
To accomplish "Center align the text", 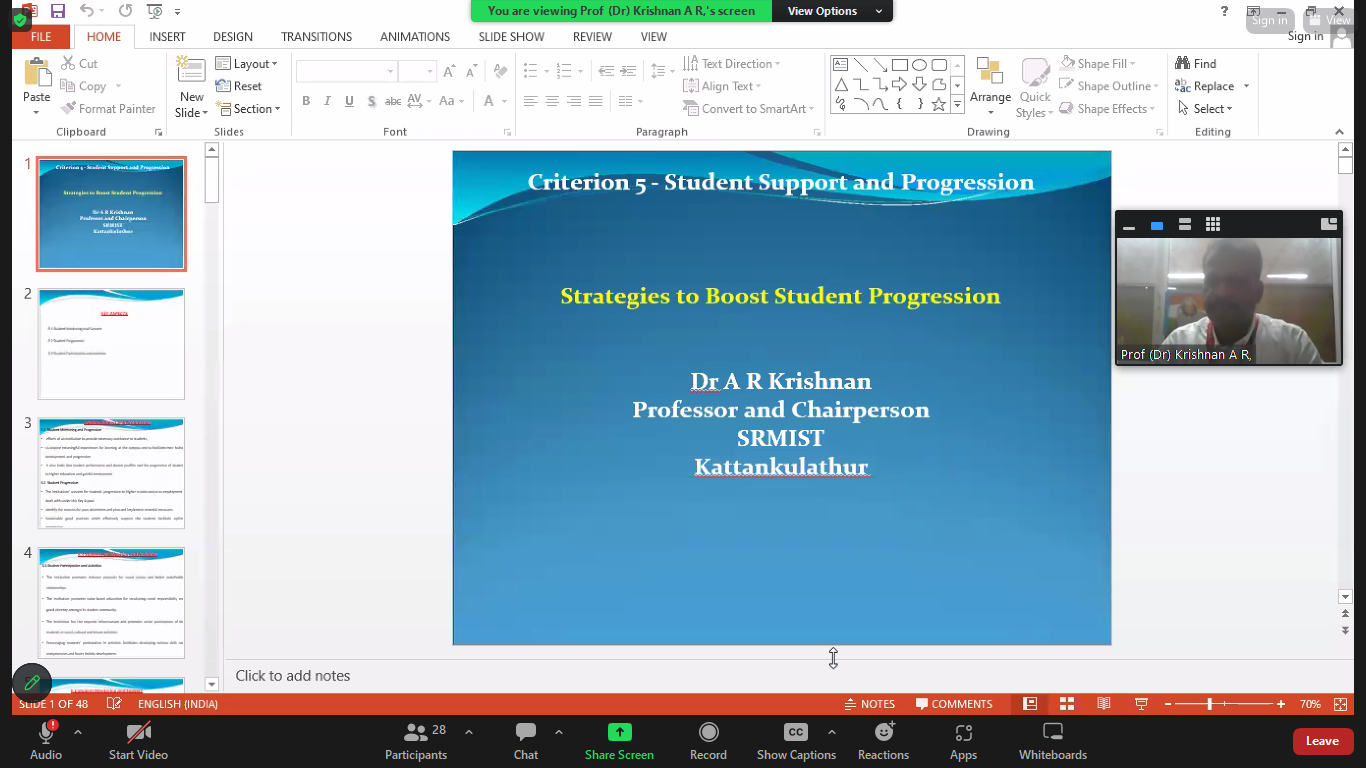I will [x=552, y=101].
